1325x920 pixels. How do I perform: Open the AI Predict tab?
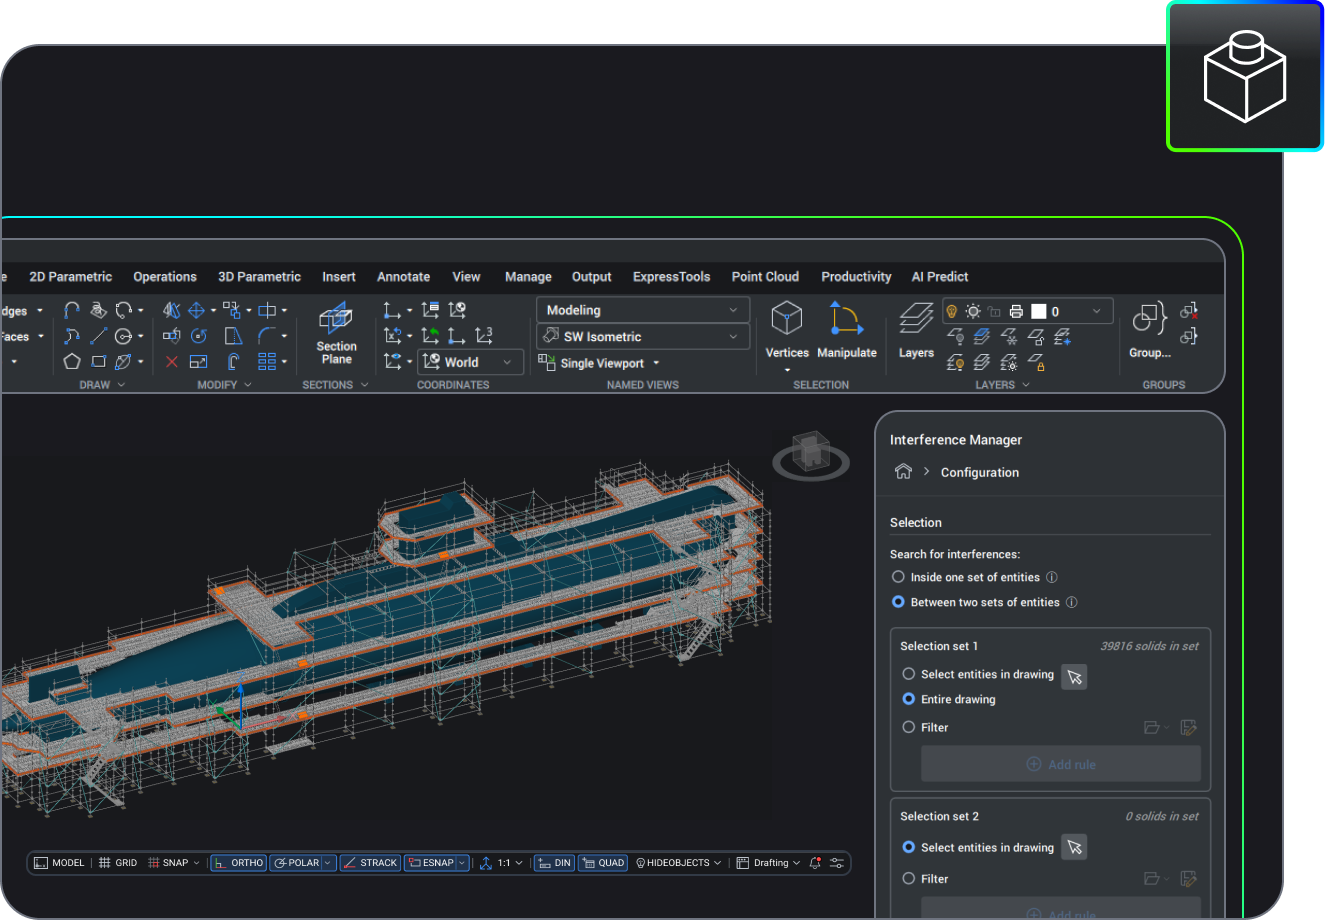coord(940,277)
